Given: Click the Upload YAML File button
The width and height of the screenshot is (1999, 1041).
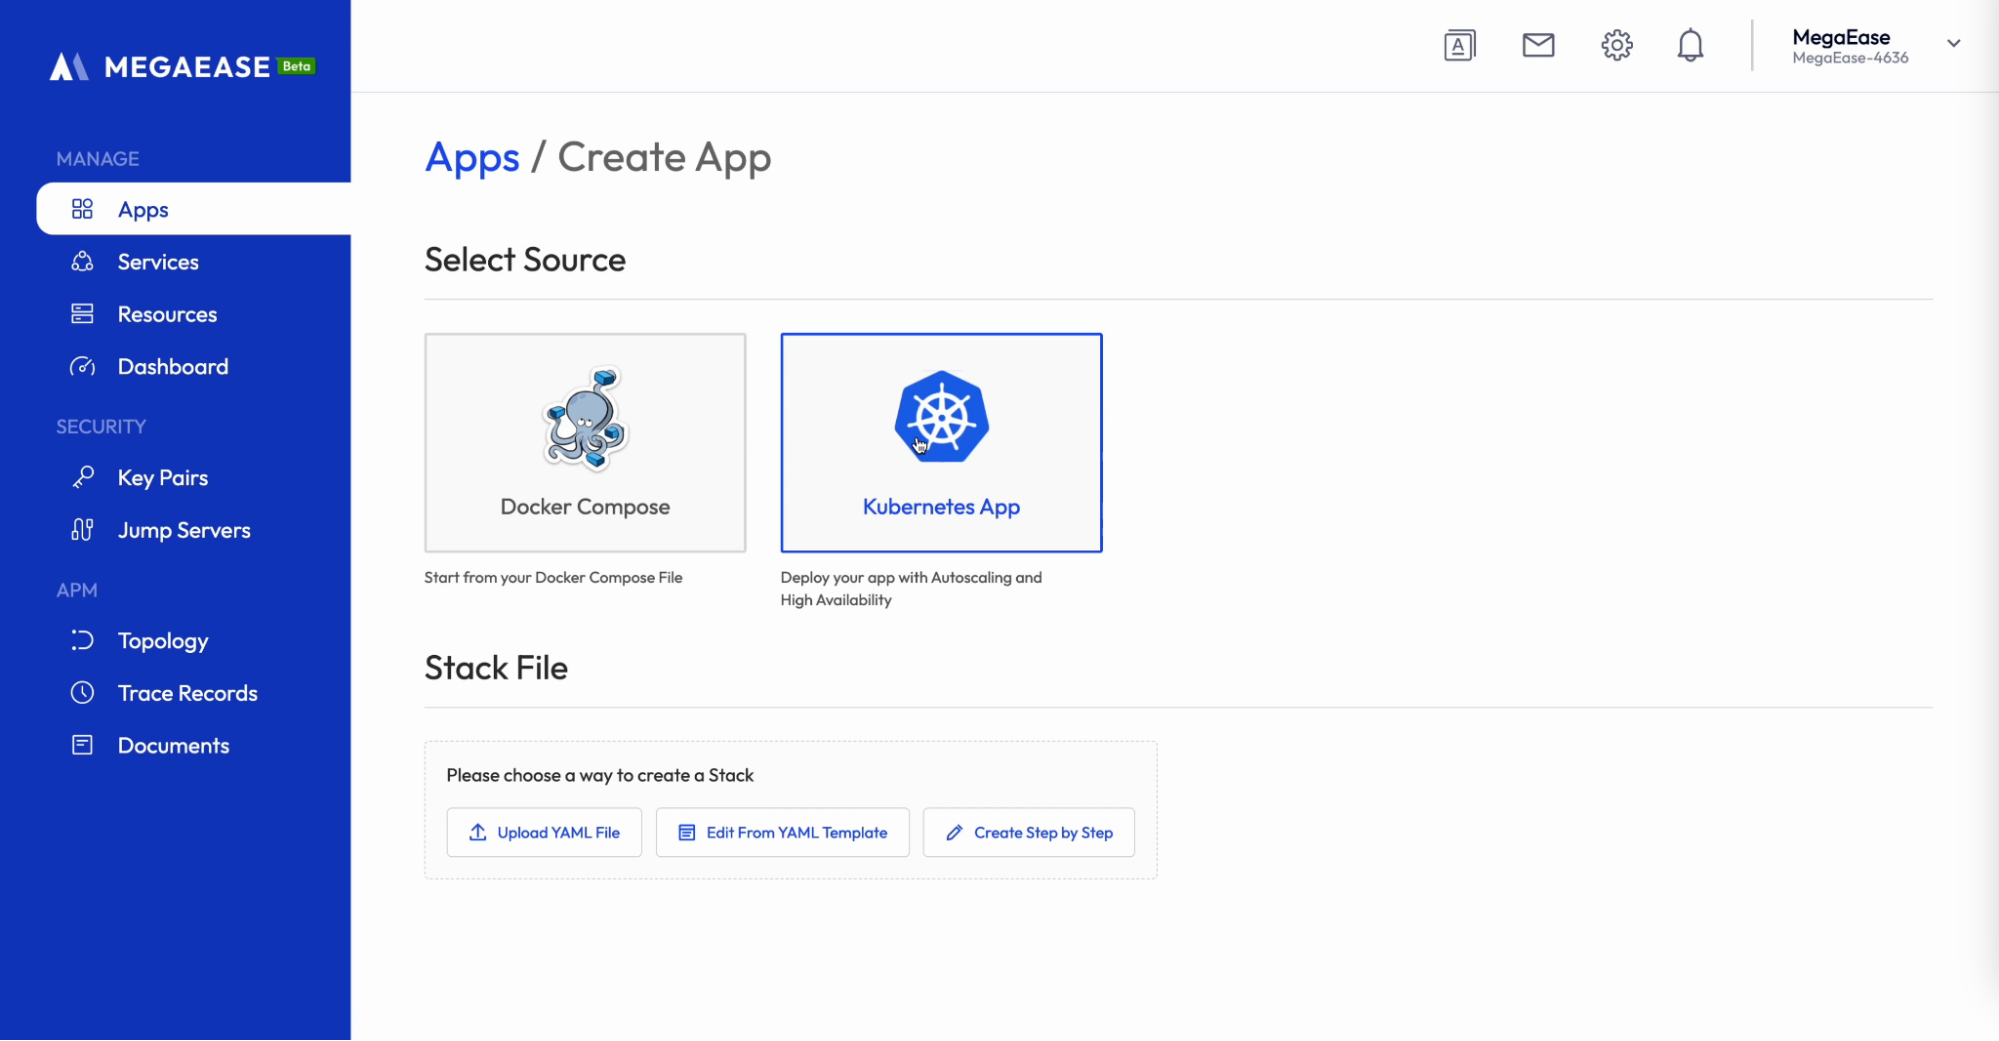Looking at the screenshot, I should pos(544,832).
